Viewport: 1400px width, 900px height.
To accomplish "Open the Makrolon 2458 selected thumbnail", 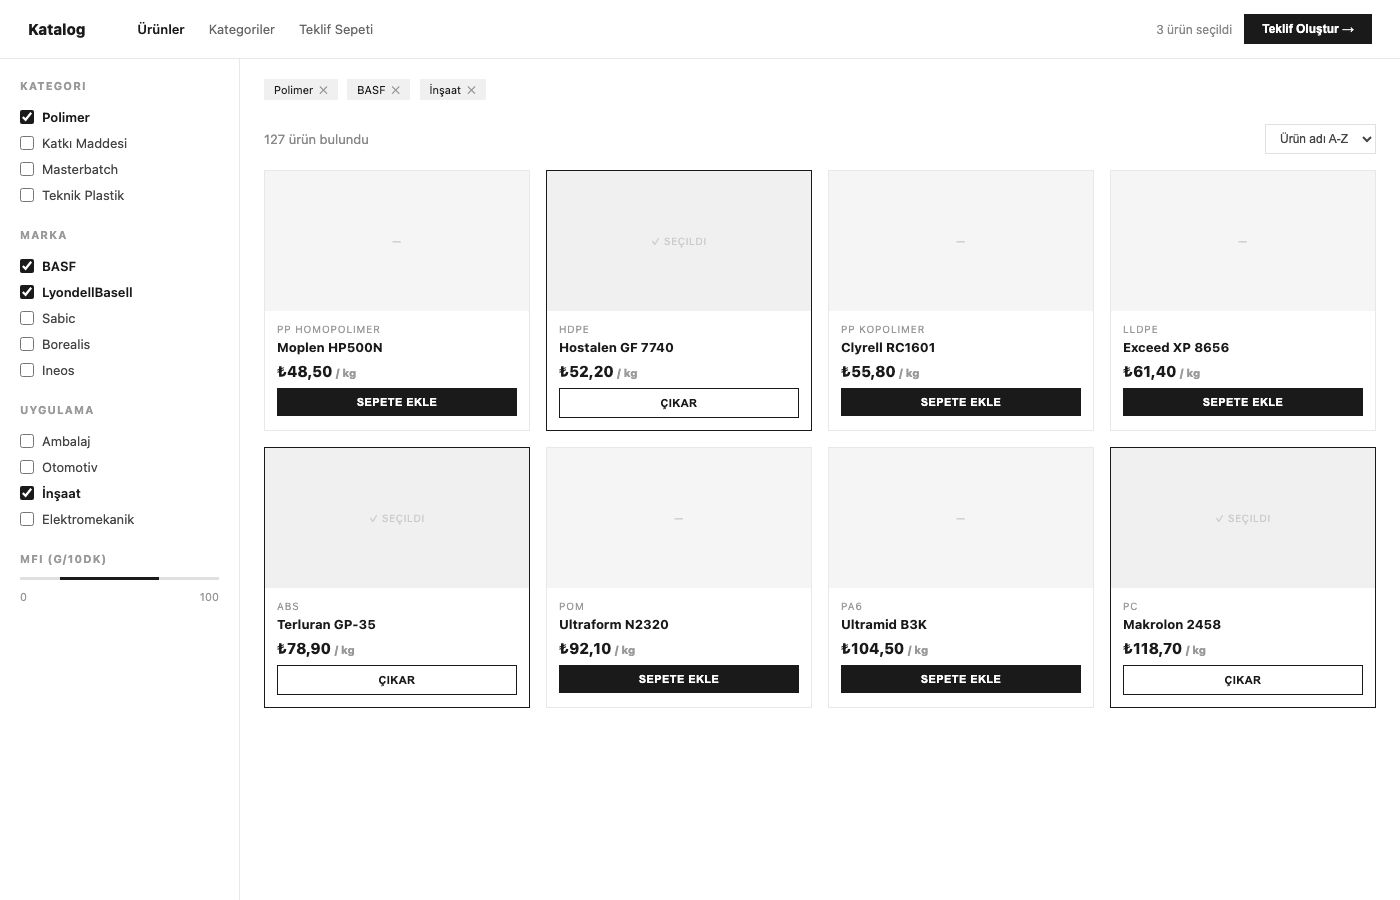I will 1243,518.
